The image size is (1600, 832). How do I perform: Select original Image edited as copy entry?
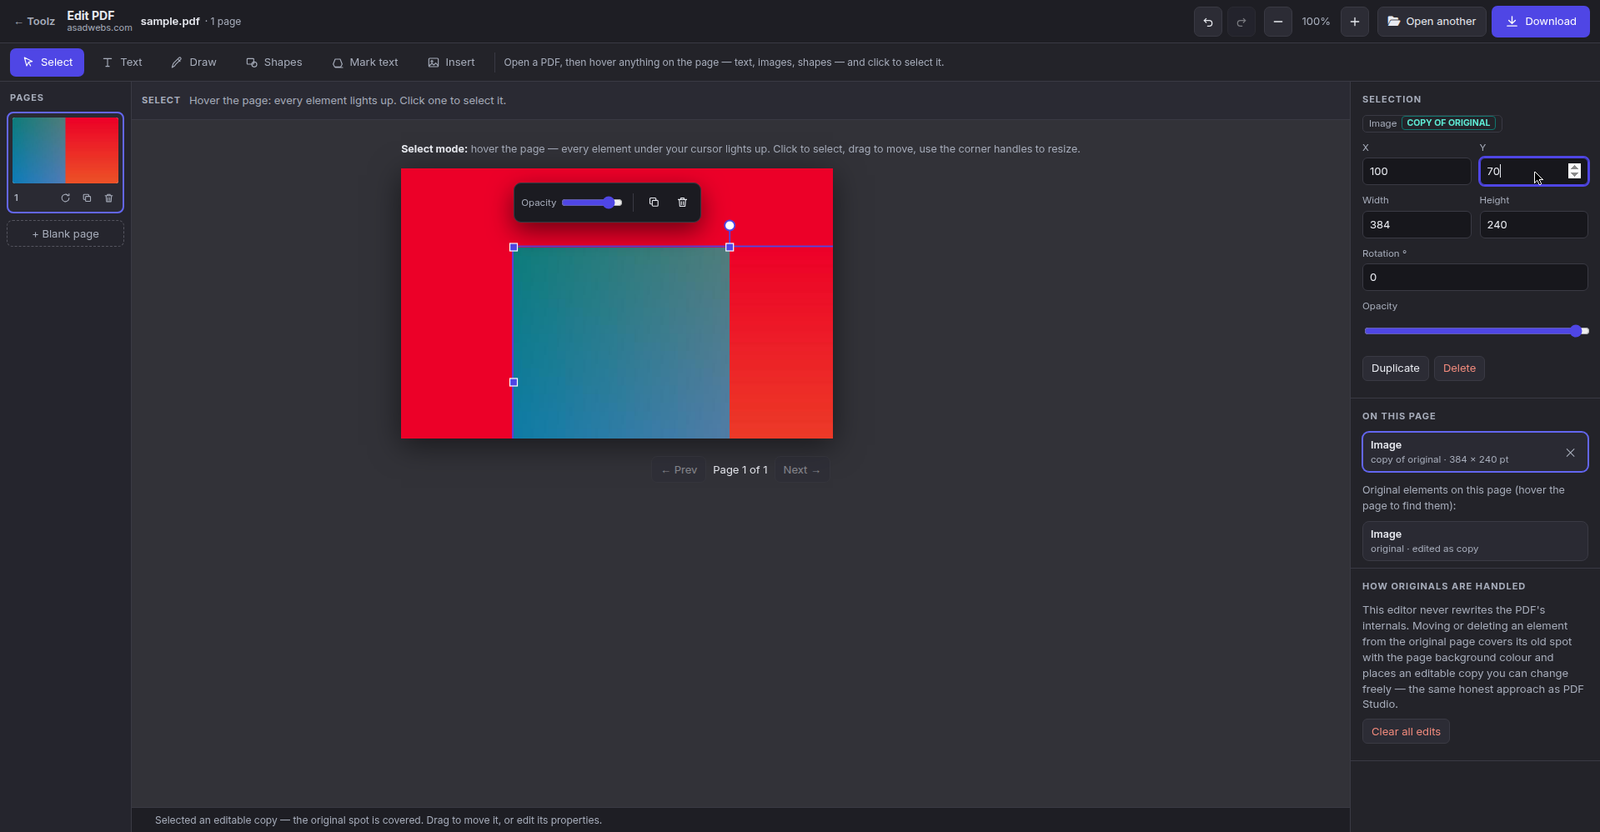1475,541
